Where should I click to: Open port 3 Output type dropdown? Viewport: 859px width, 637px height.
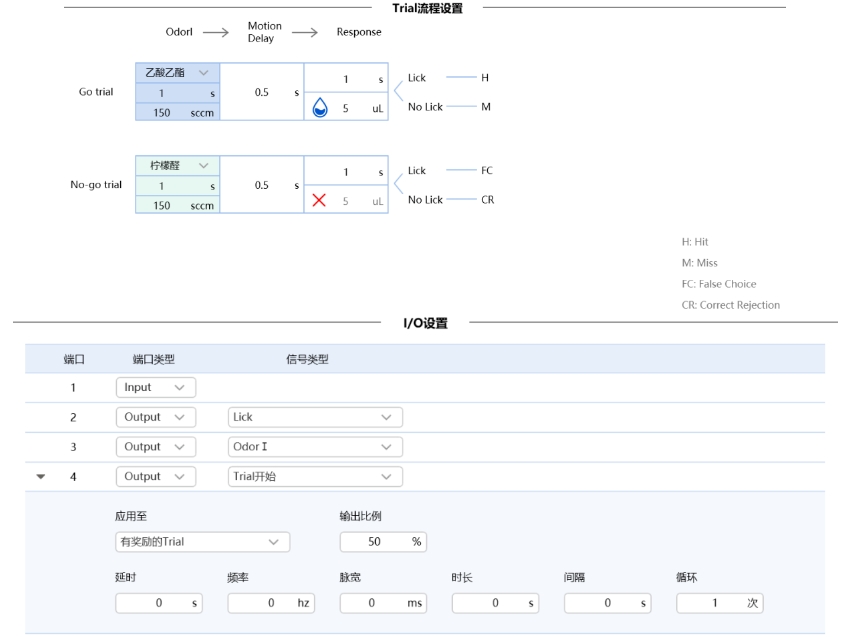pyautogui.click(x=155, y=447)
